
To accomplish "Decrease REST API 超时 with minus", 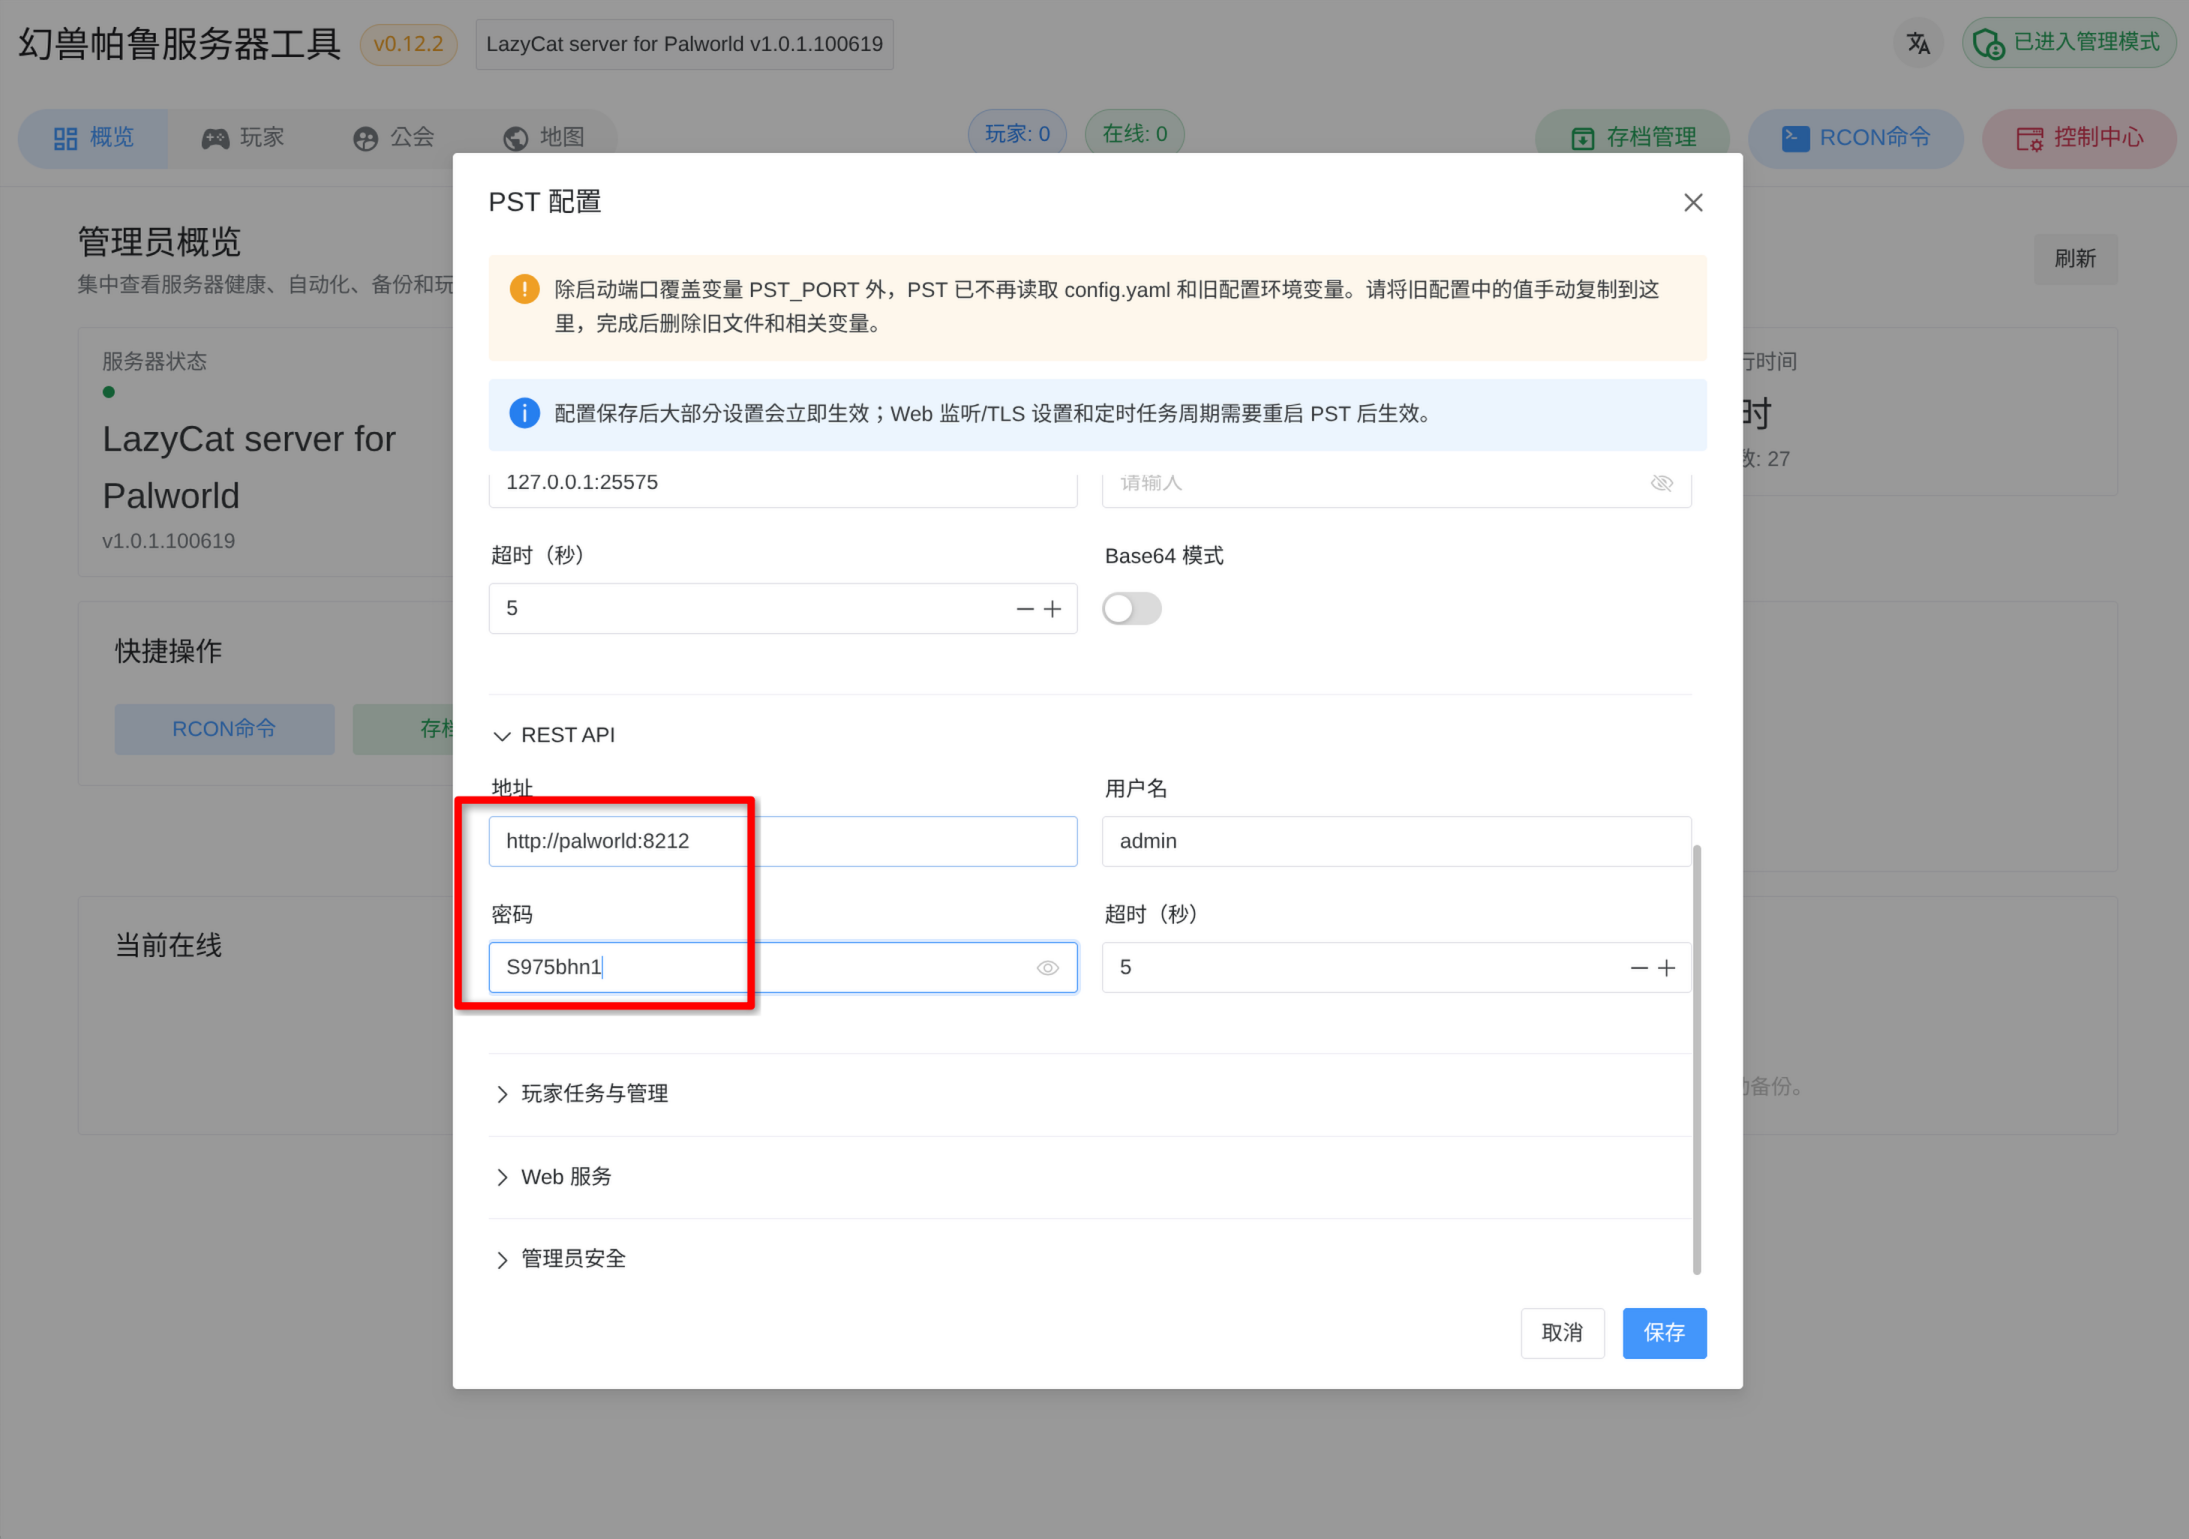I will coord(1638,967).
